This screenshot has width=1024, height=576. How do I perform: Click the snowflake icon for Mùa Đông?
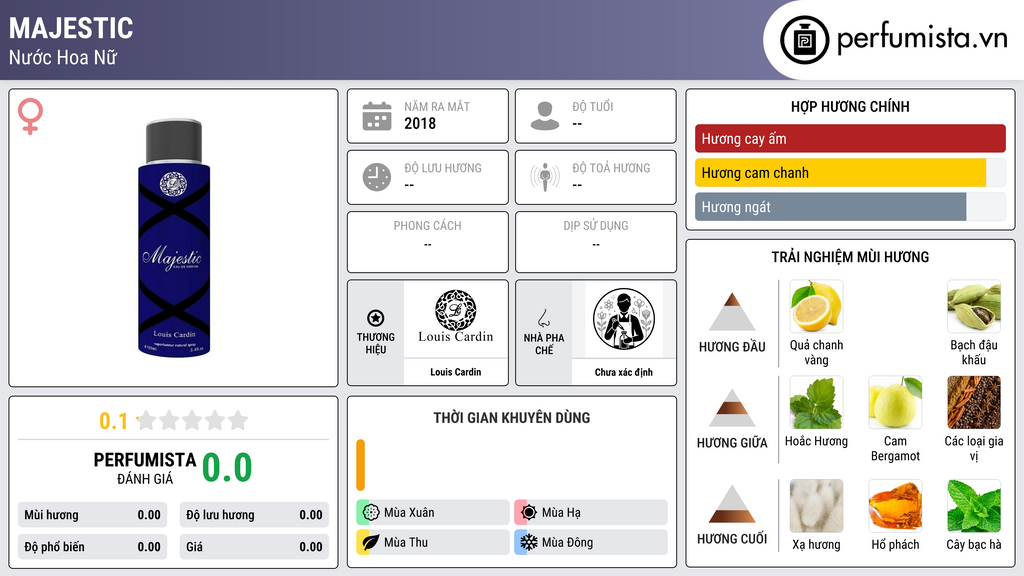click(529, 542)
